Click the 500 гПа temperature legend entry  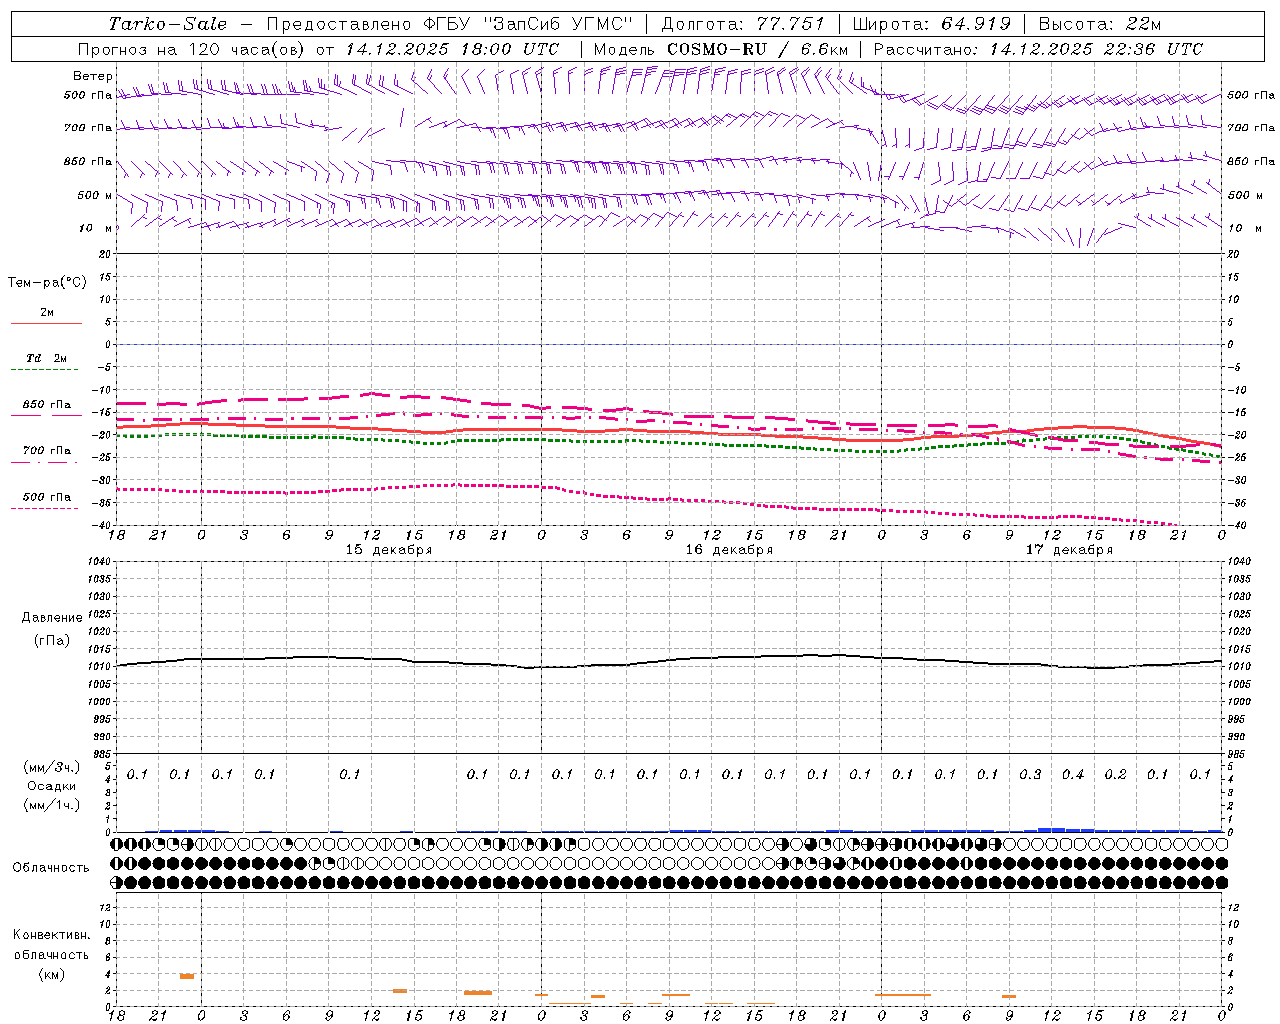click(46, 497)
